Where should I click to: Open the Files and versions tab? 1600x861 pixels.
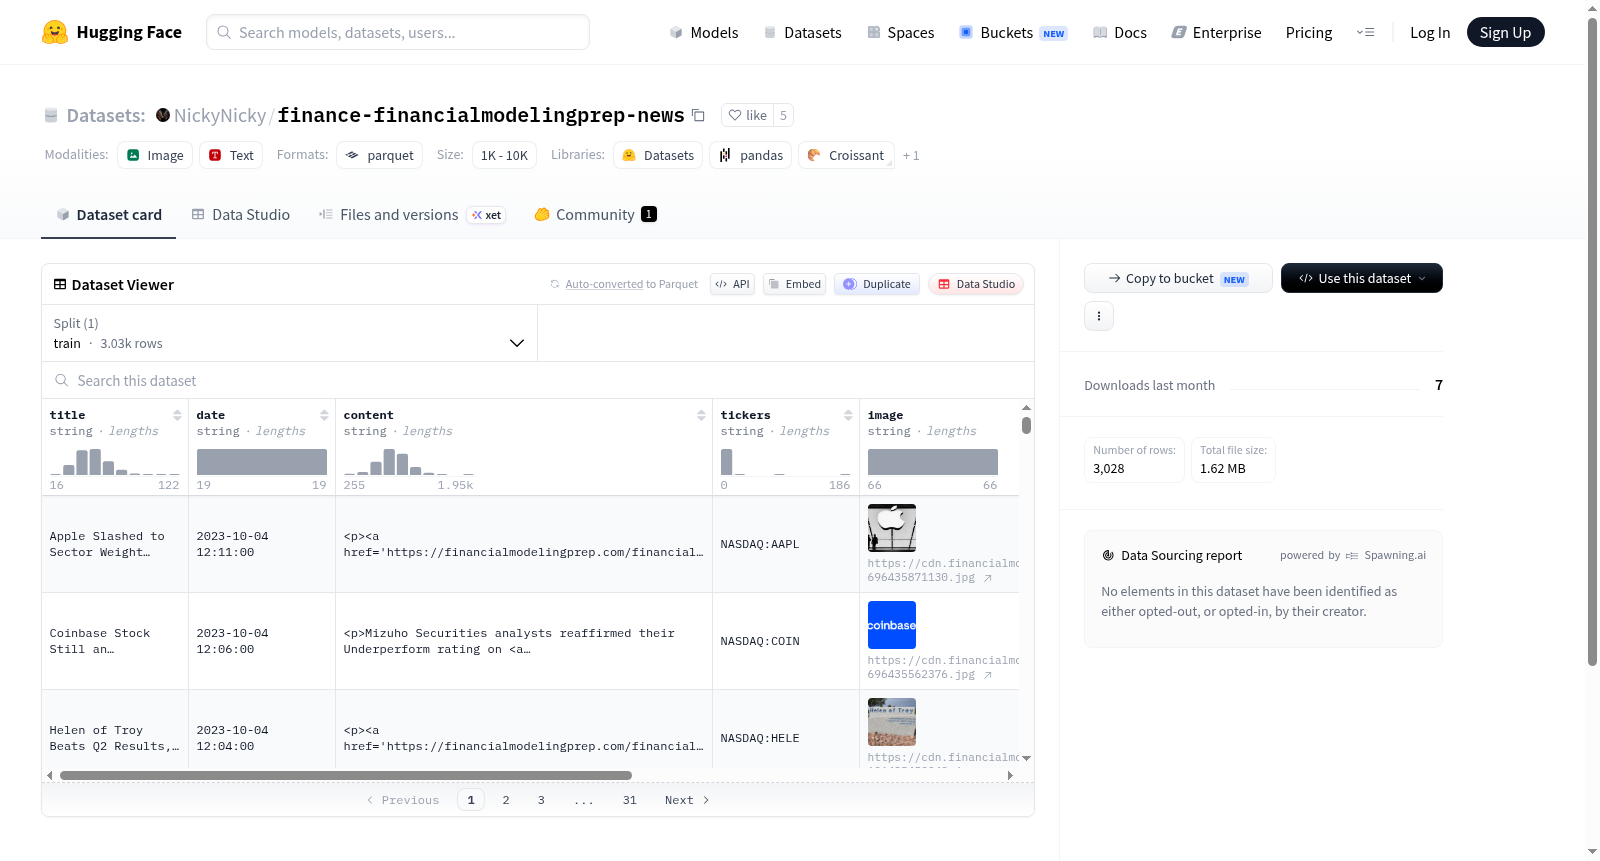click(x=411, y=214)
